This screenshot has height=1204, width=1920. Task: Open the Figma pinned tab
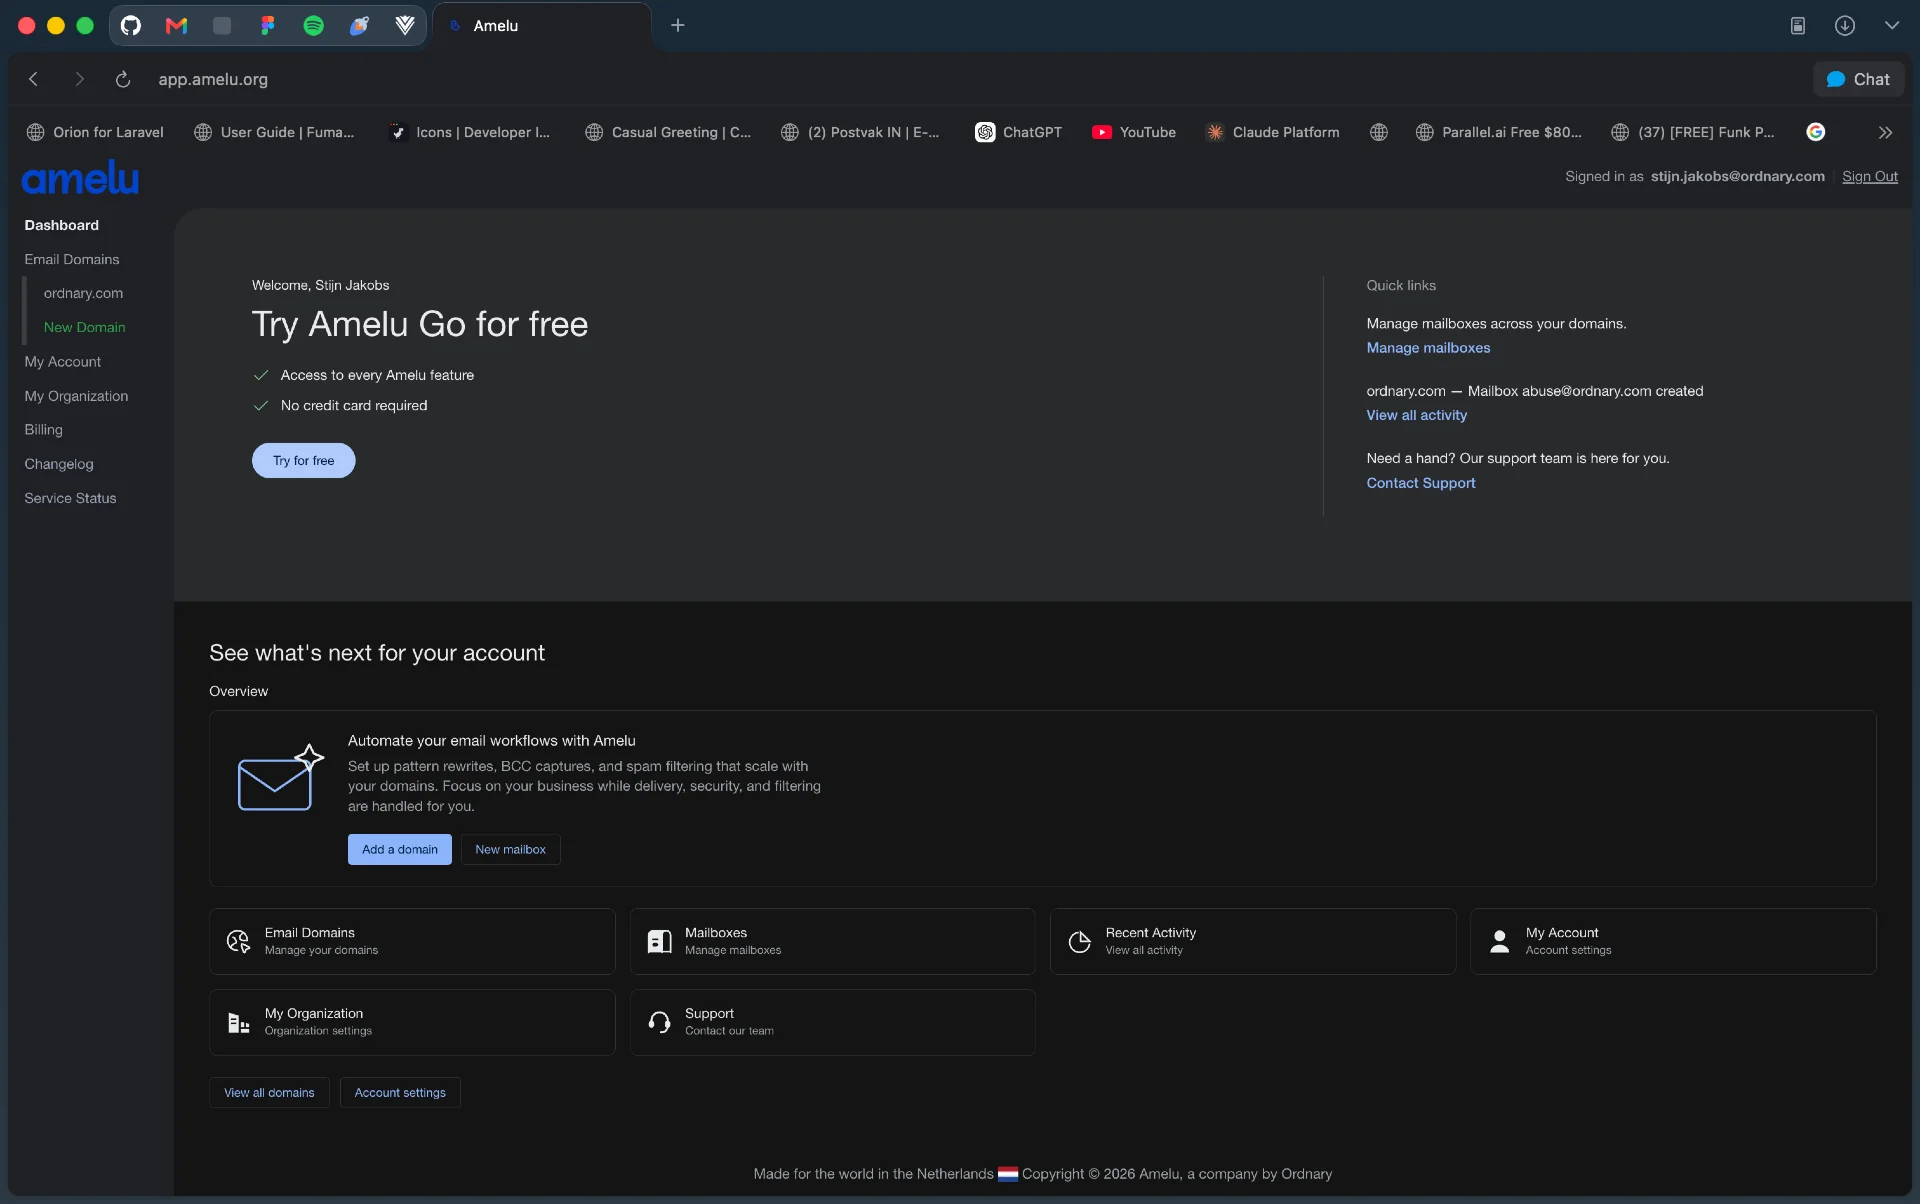click(x=267, y=26)
